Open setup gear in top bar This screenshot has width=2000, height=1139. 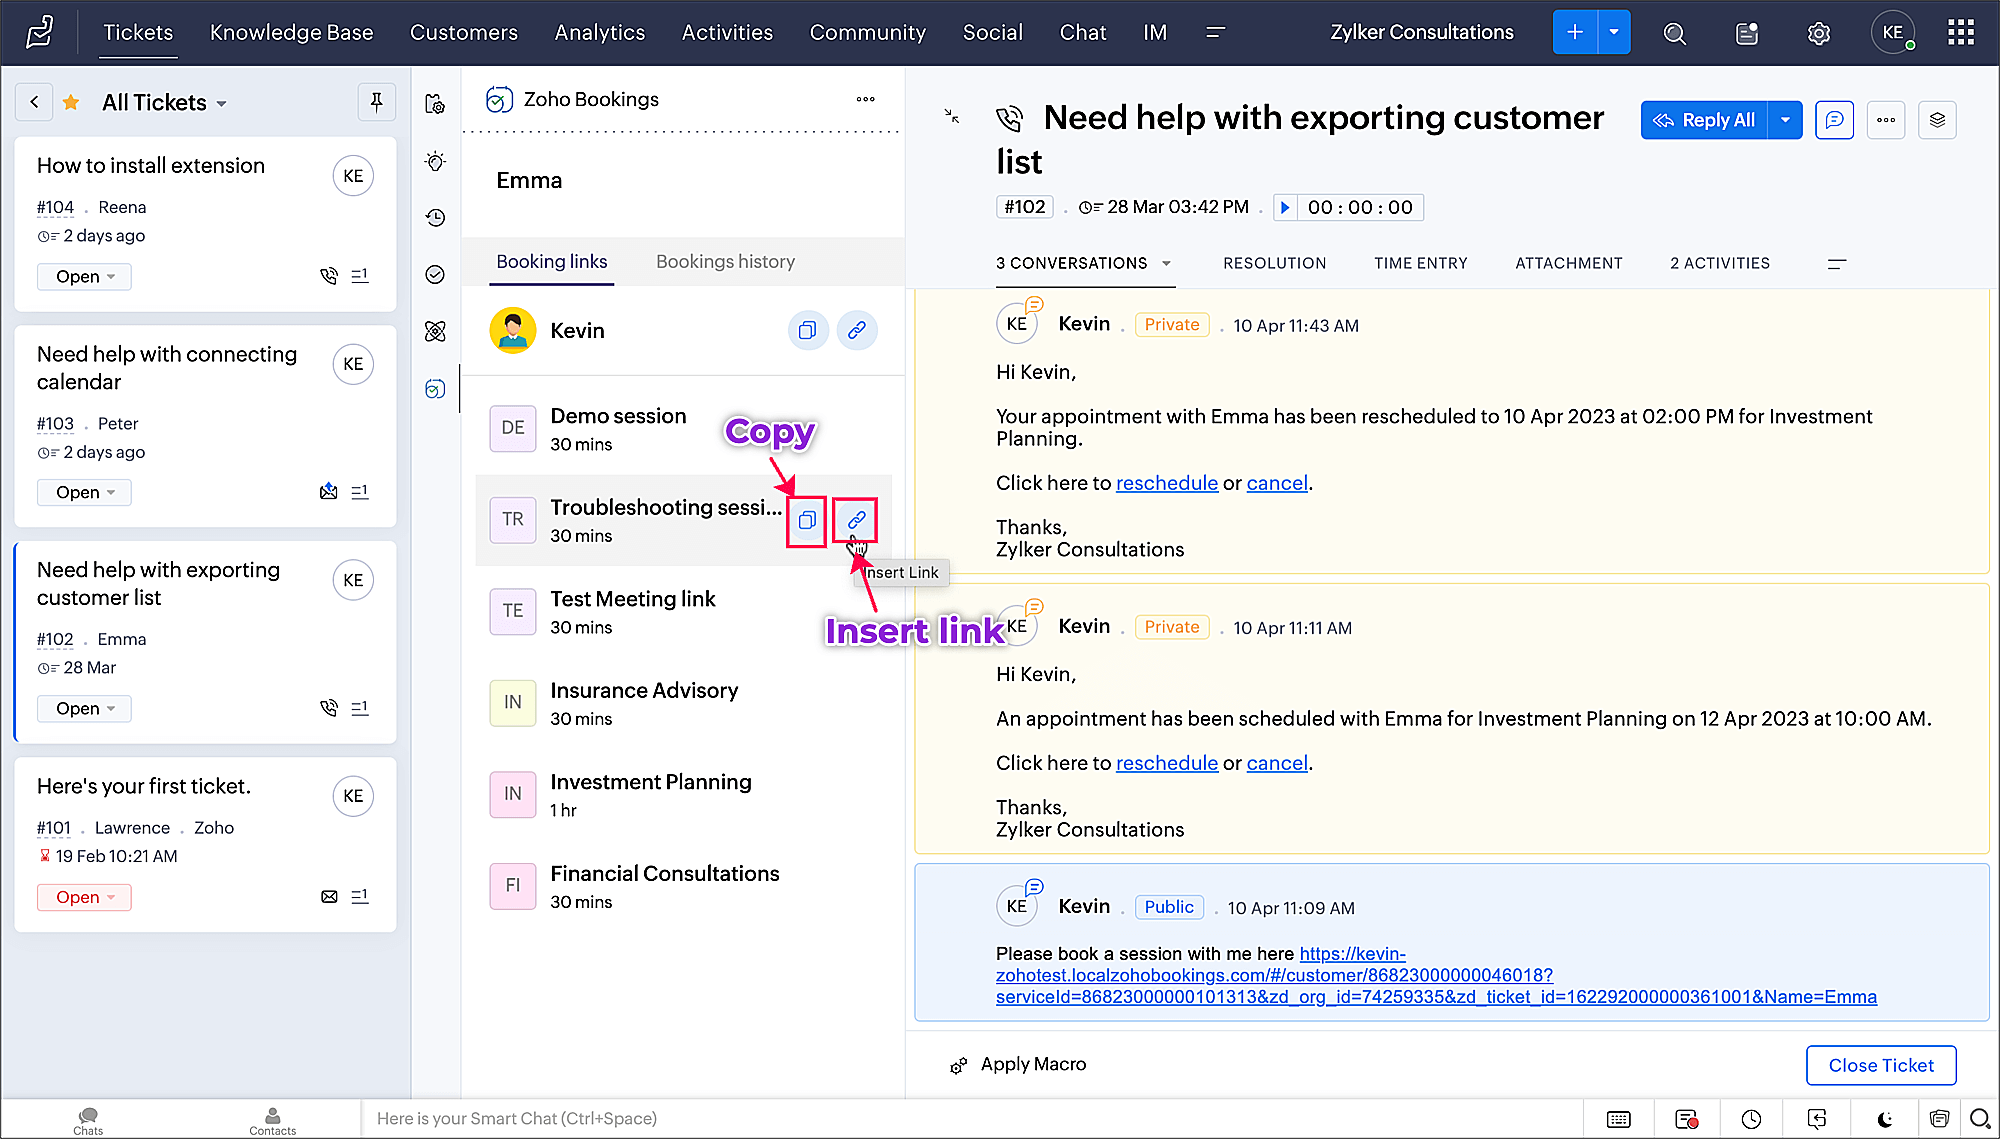pyautogui.click(x=1818, y=33)
